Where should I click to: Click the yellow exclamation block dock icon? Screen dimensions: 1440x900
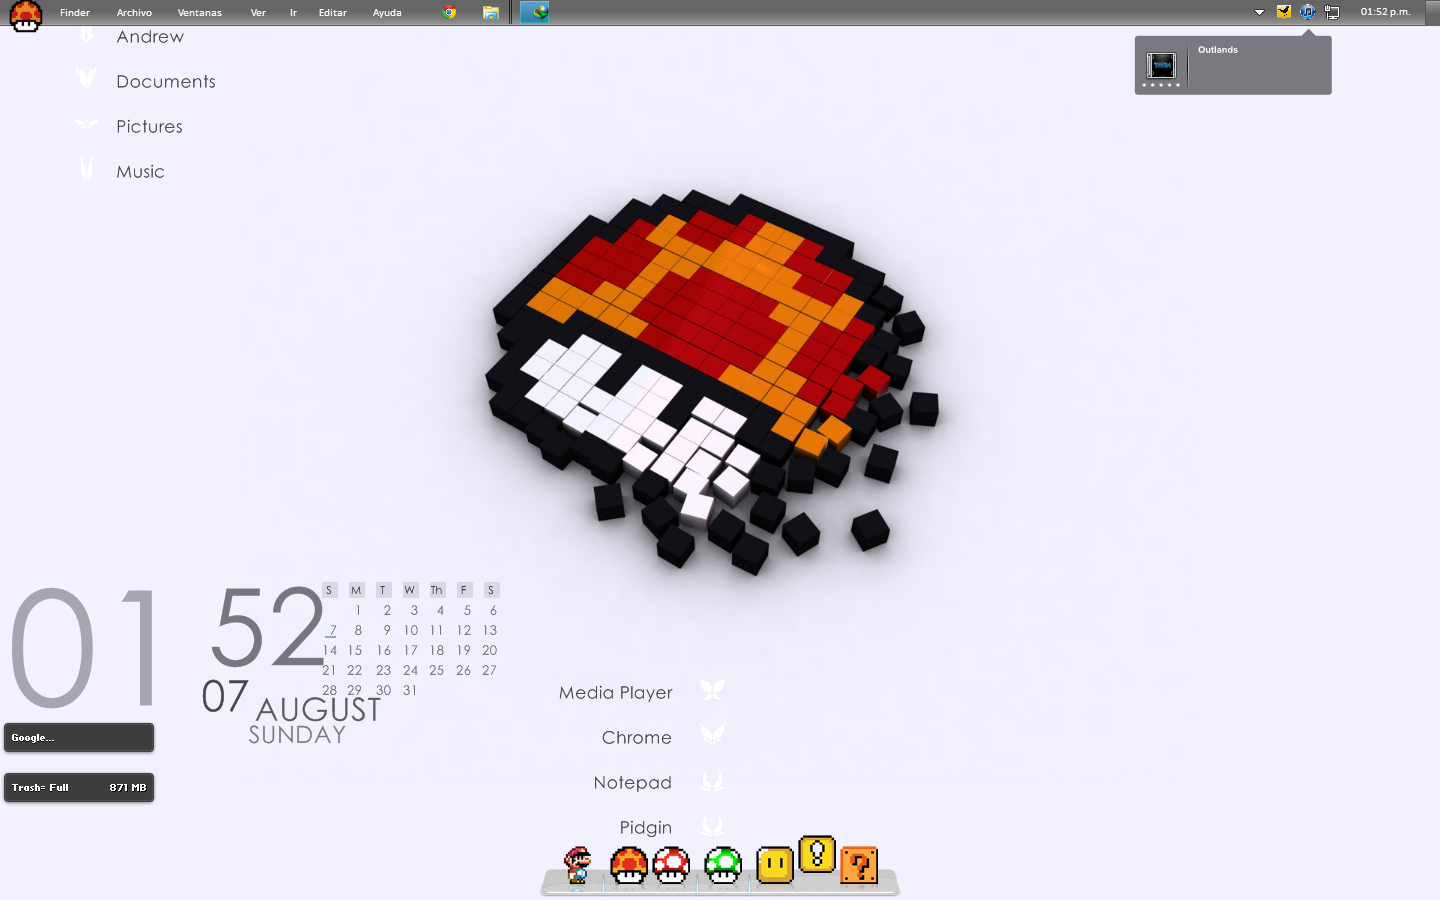[817, 854]
